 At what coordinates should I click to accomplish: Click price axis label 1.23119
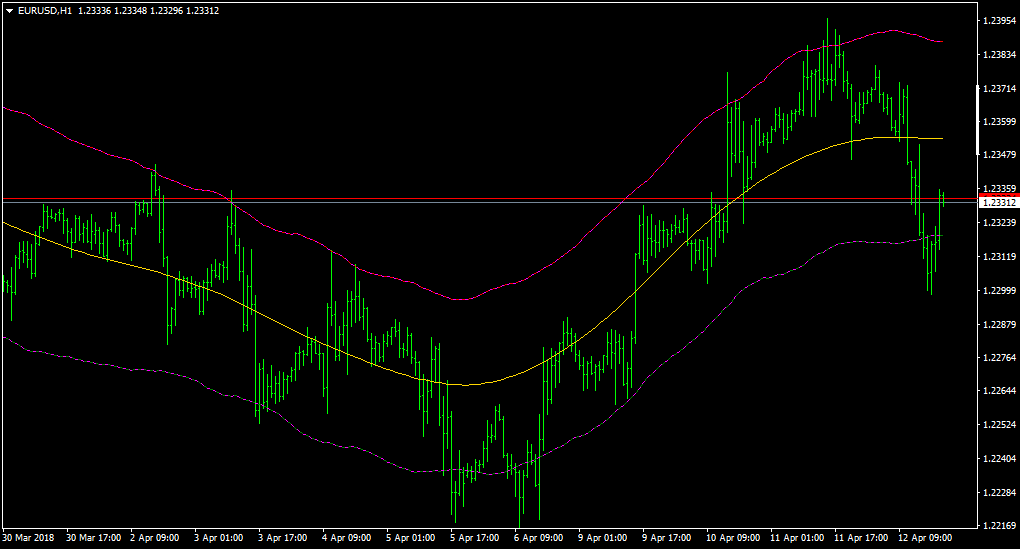coord(999,257)
